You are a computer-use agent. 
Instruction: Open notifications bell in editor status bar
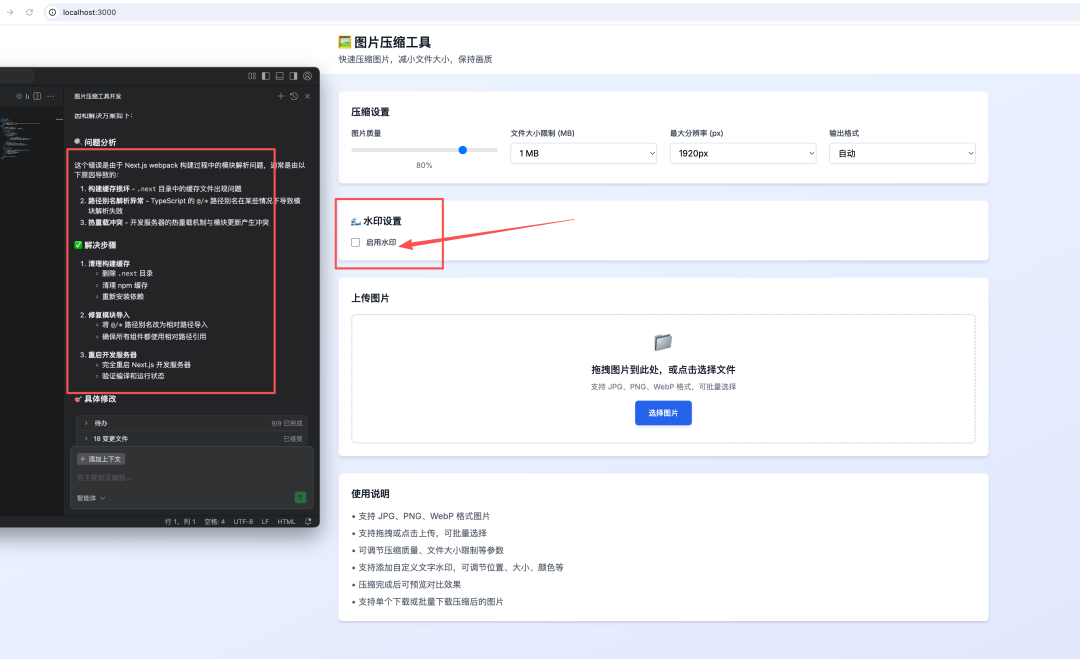[308, 521]
